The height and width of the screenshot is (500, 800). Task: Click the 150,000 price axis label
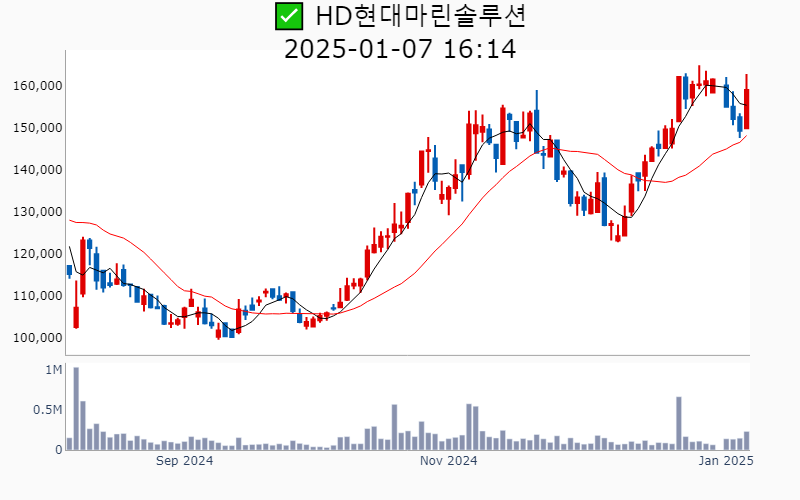[38, 128]
